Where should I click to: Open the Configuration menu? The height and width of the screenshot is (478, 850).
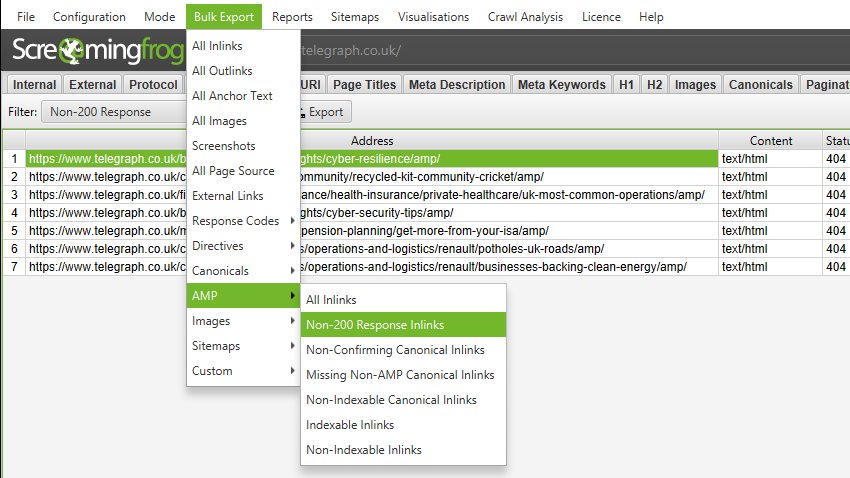[89, 17]
